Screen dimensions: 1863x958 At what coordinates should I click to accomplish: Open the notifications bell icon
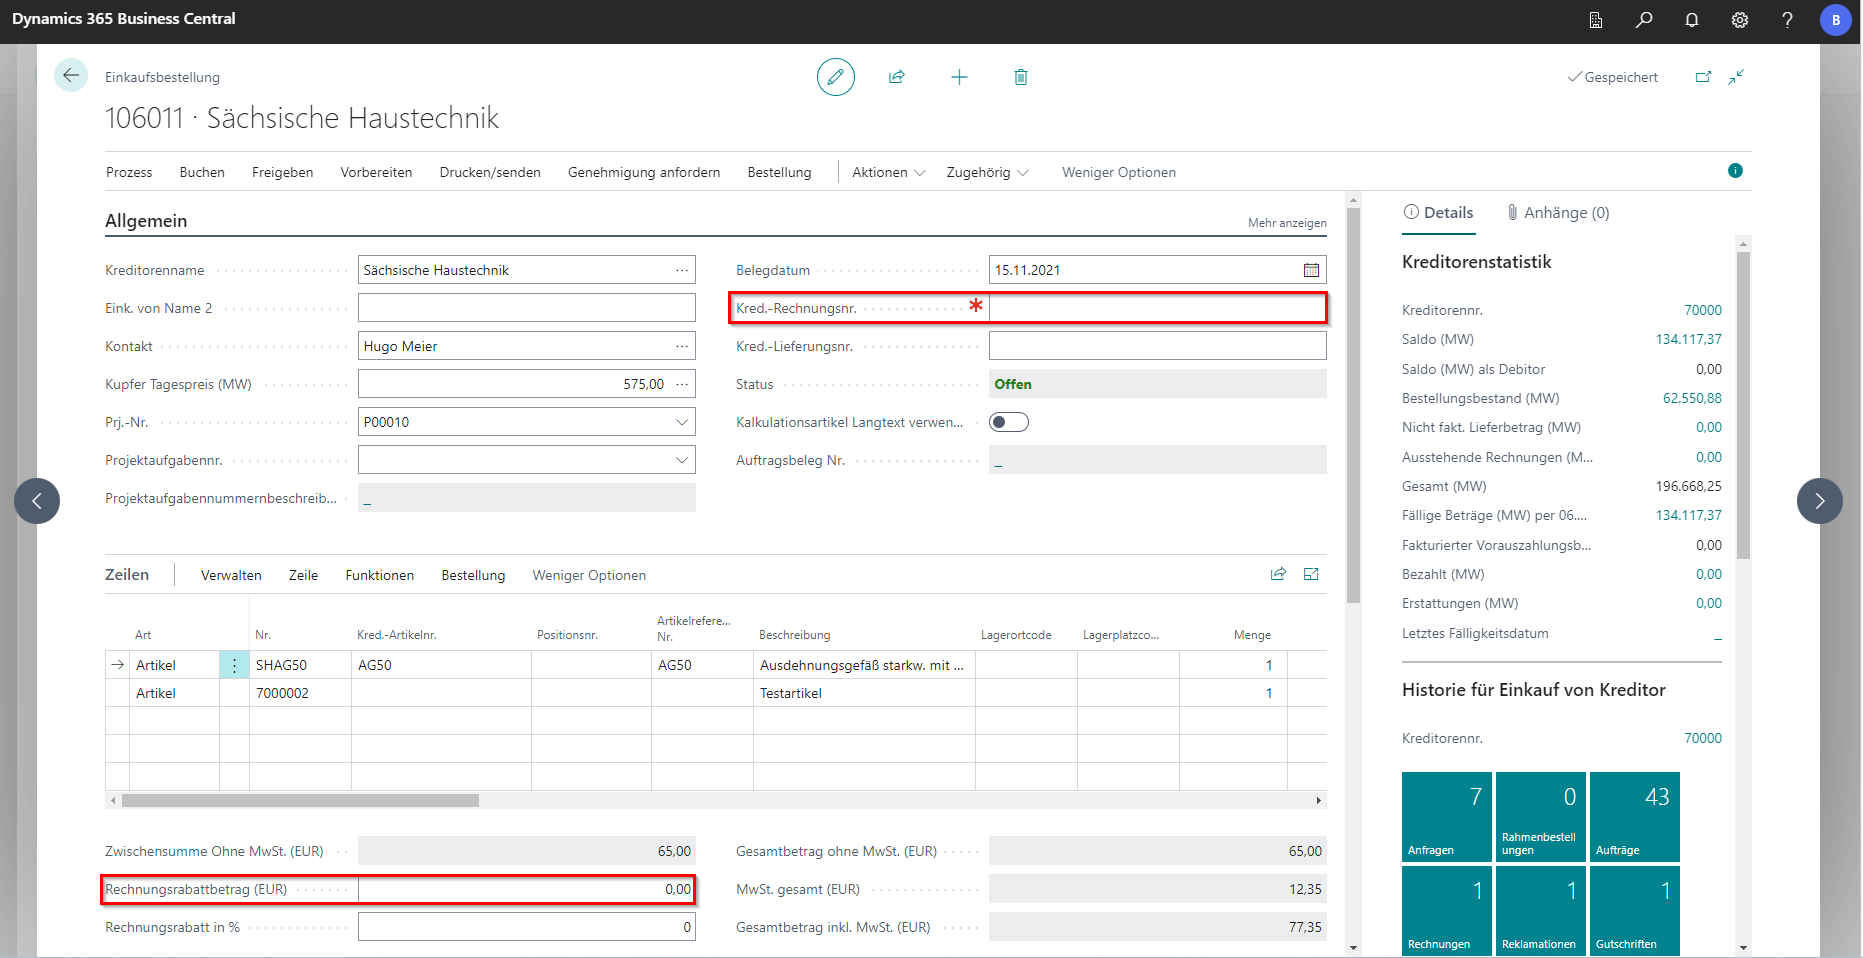(x=1692, y=20)
